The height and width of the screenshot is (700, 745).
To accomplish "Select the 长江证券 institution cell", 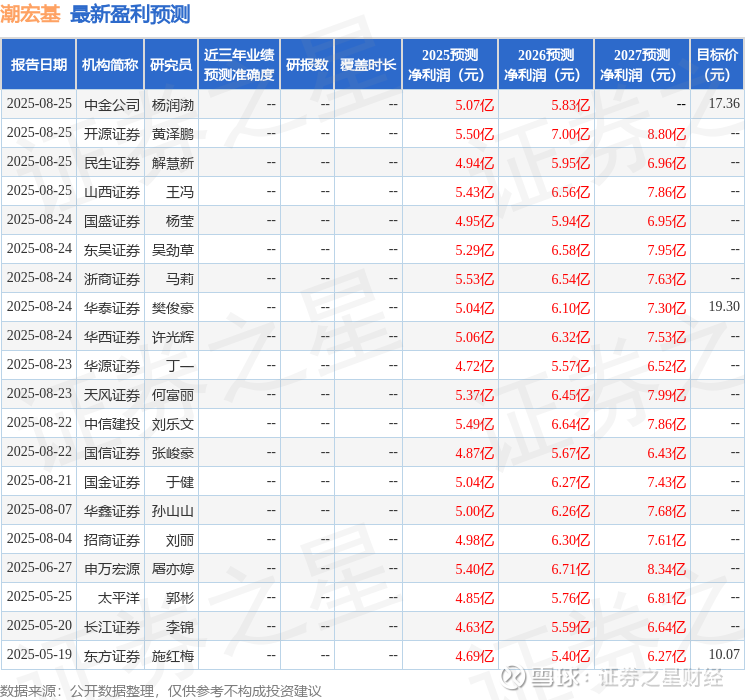I will (x=112, y=627).
